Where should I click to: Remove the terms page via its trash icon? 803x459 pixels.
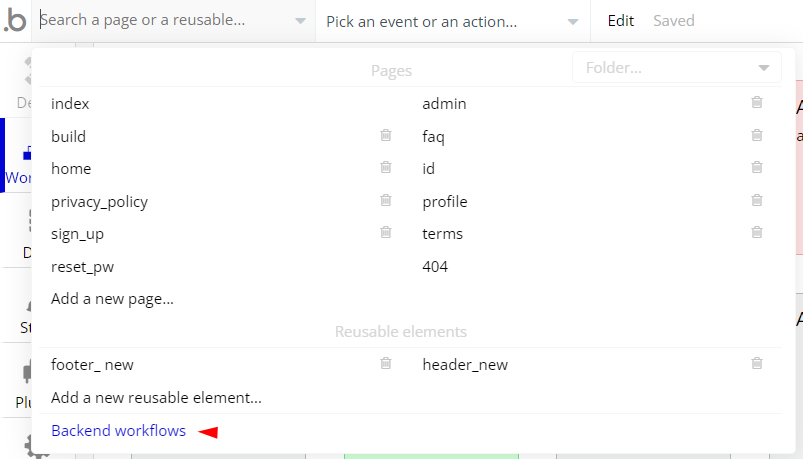point(757,233)
